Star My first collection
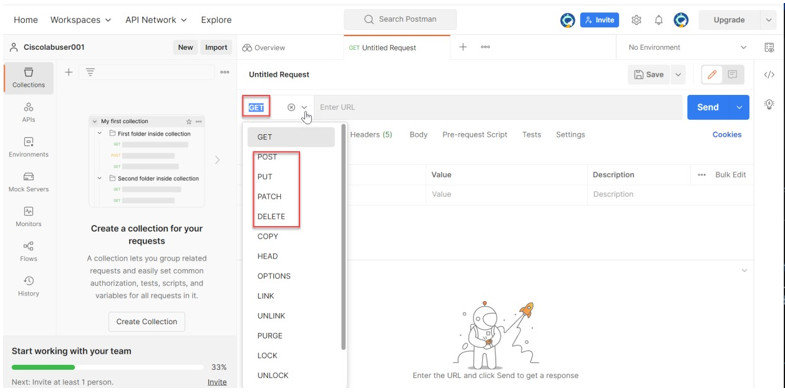This screenshot has width=785, height=392. tap(189, 121)
